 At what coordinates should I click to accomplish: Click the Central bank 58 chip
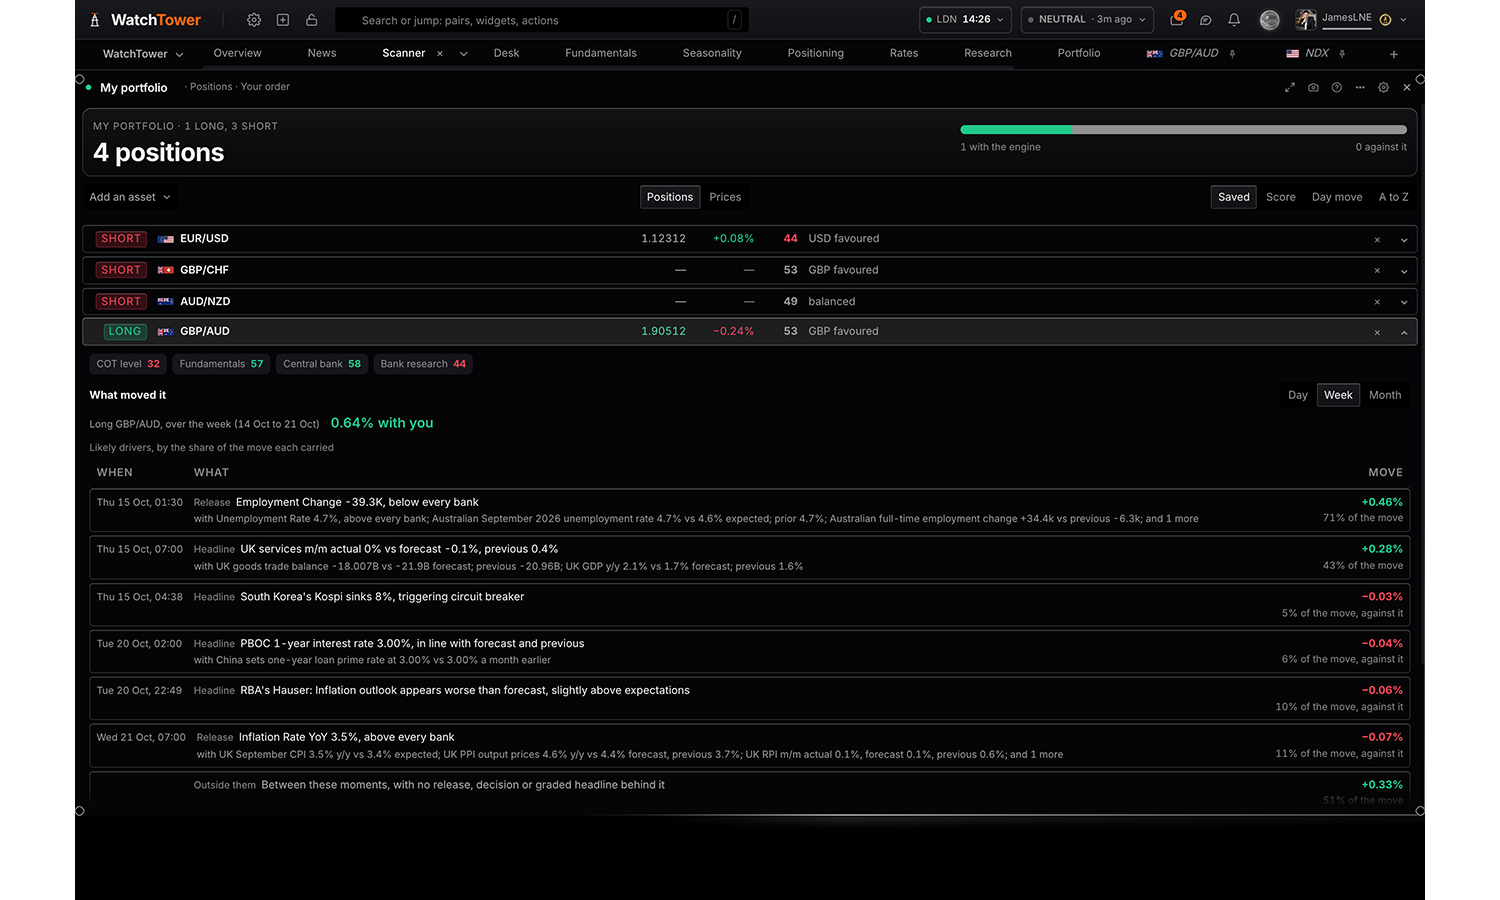pos(322,364)
